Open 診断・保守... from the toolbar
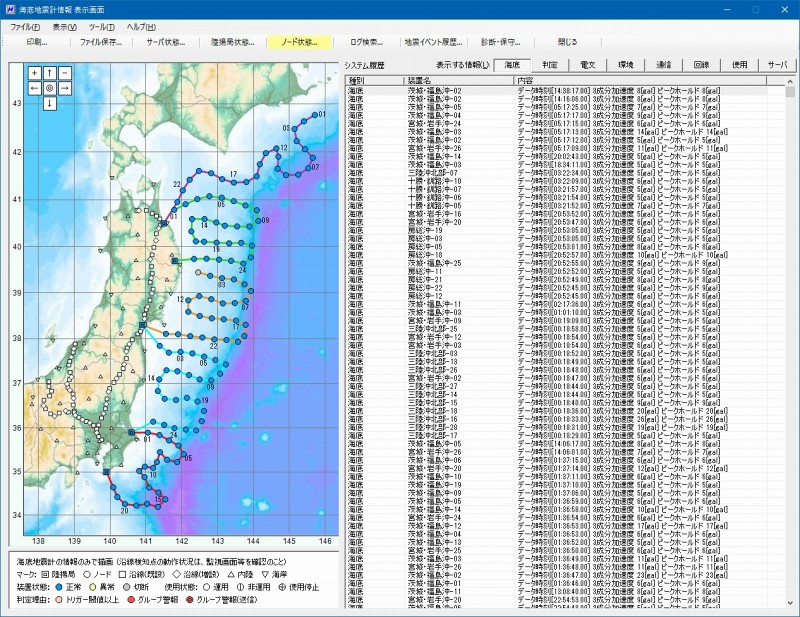Image resolution: width=800 pixels, height=617 pixels. [501, 42]
